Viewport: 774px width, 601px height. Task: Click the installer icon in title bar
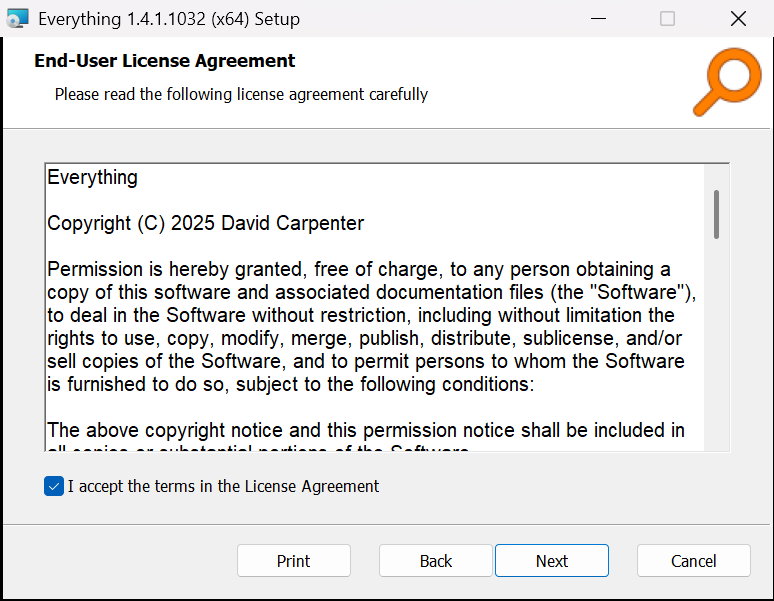(17, 19)
